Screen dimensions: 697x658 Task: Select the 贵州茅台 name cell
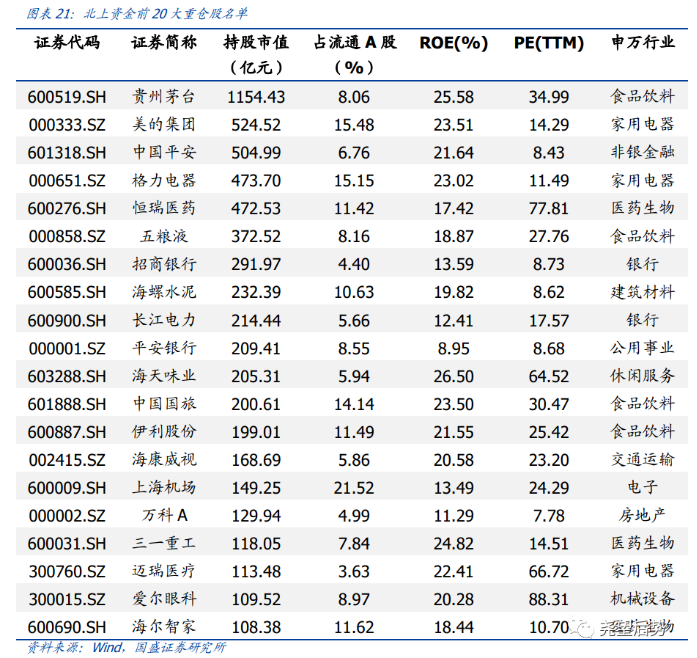click(x=164, y=97)
